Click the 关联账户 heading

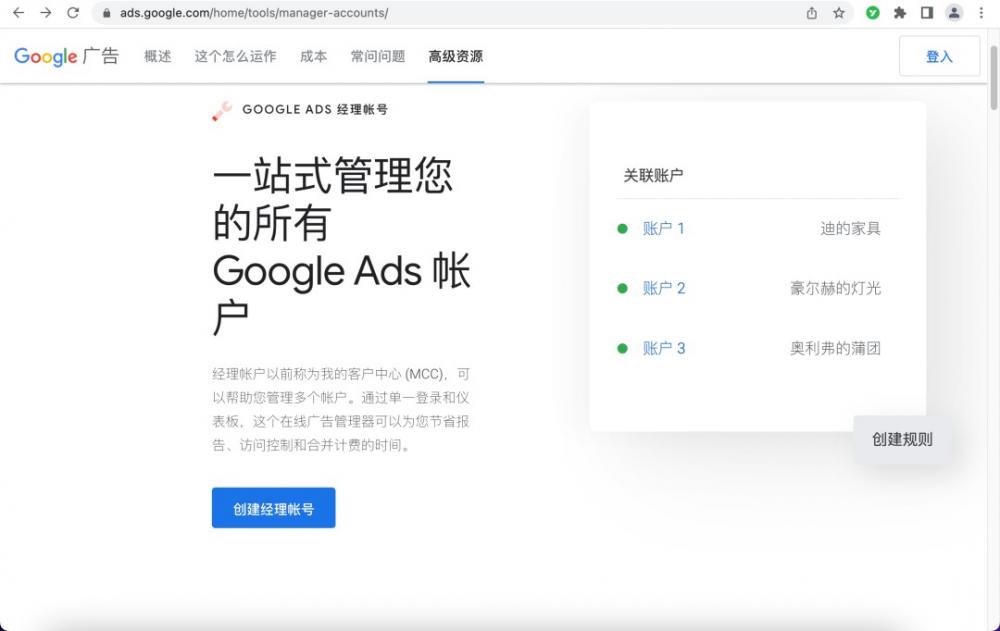click(653, 175)
